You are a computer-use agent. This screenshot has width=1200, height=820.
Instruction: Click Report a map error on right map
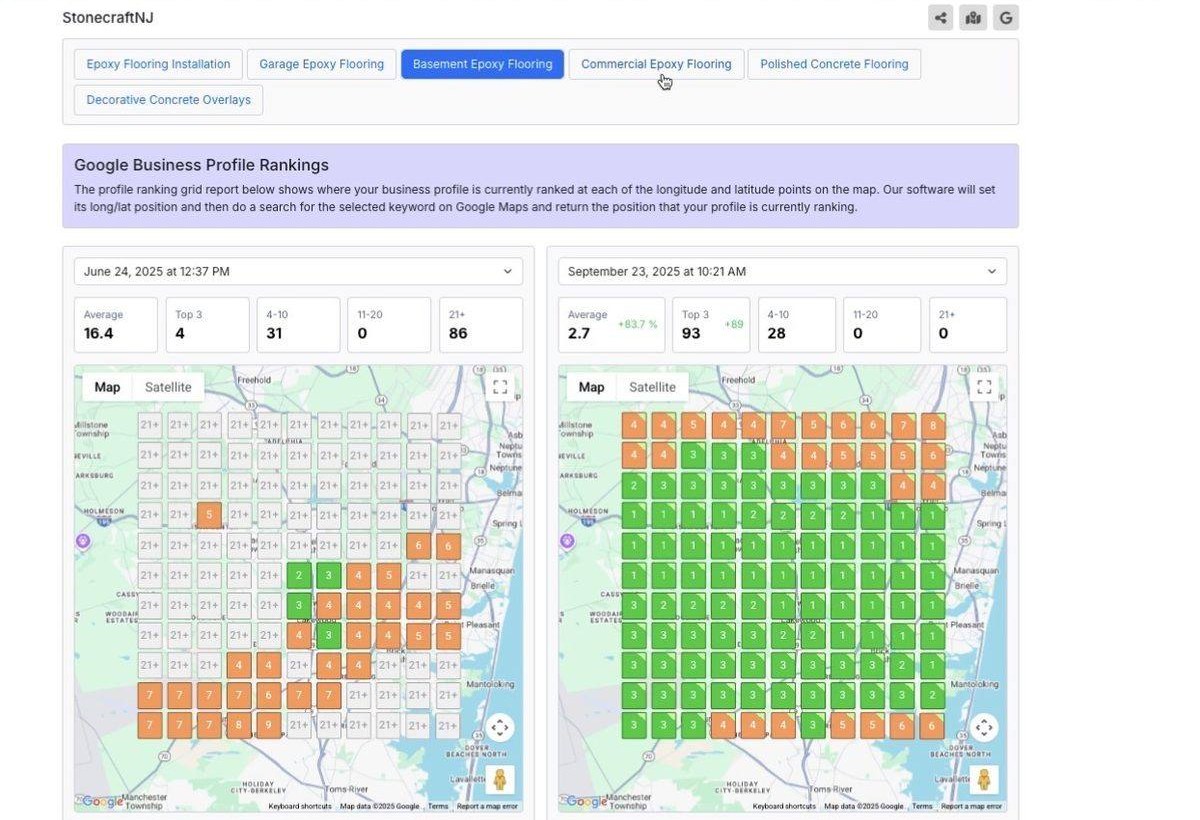972,806
